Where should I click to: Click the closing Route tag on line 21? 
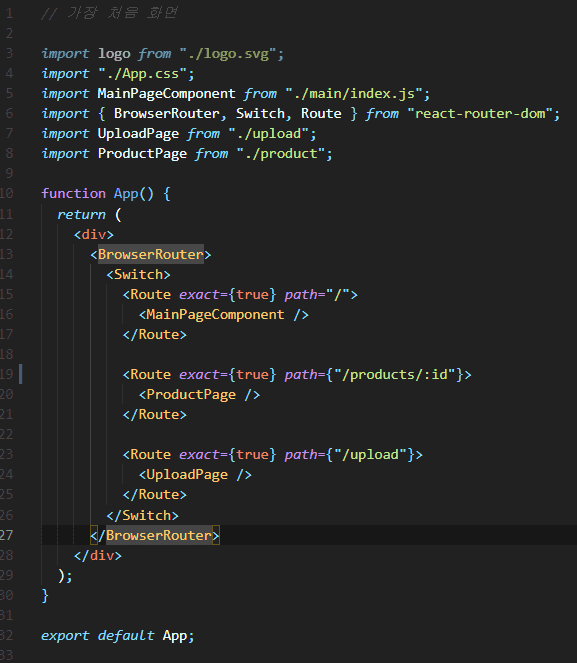point(154,414)
